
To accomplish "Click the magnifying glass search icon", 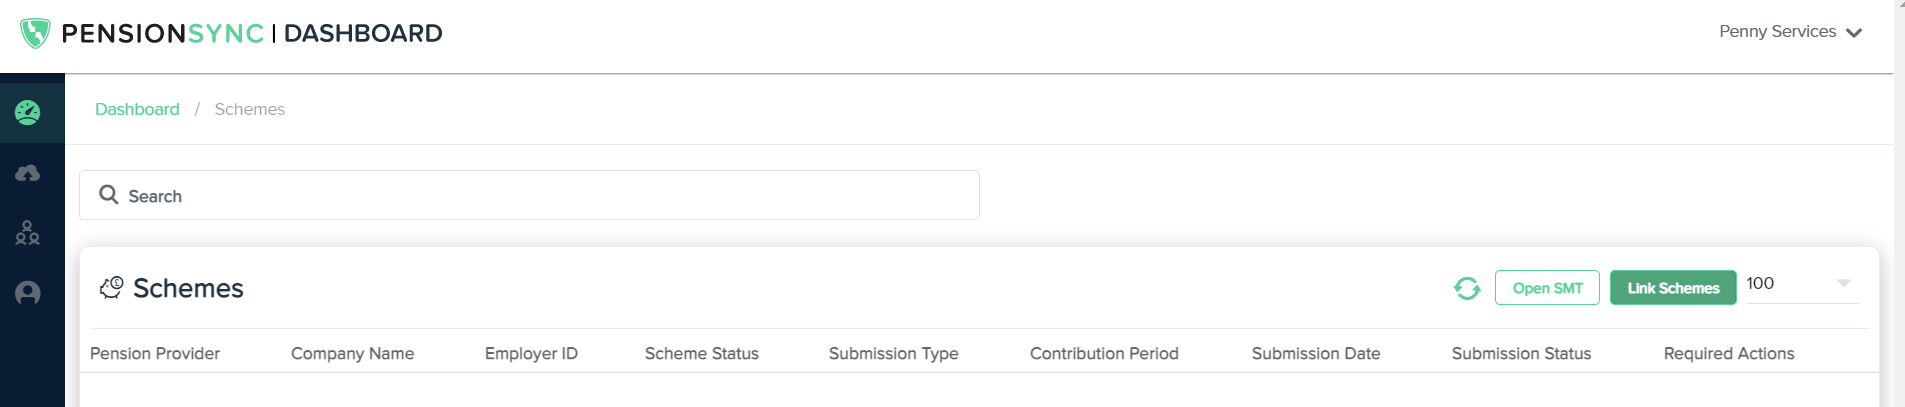I will (109, 195).
